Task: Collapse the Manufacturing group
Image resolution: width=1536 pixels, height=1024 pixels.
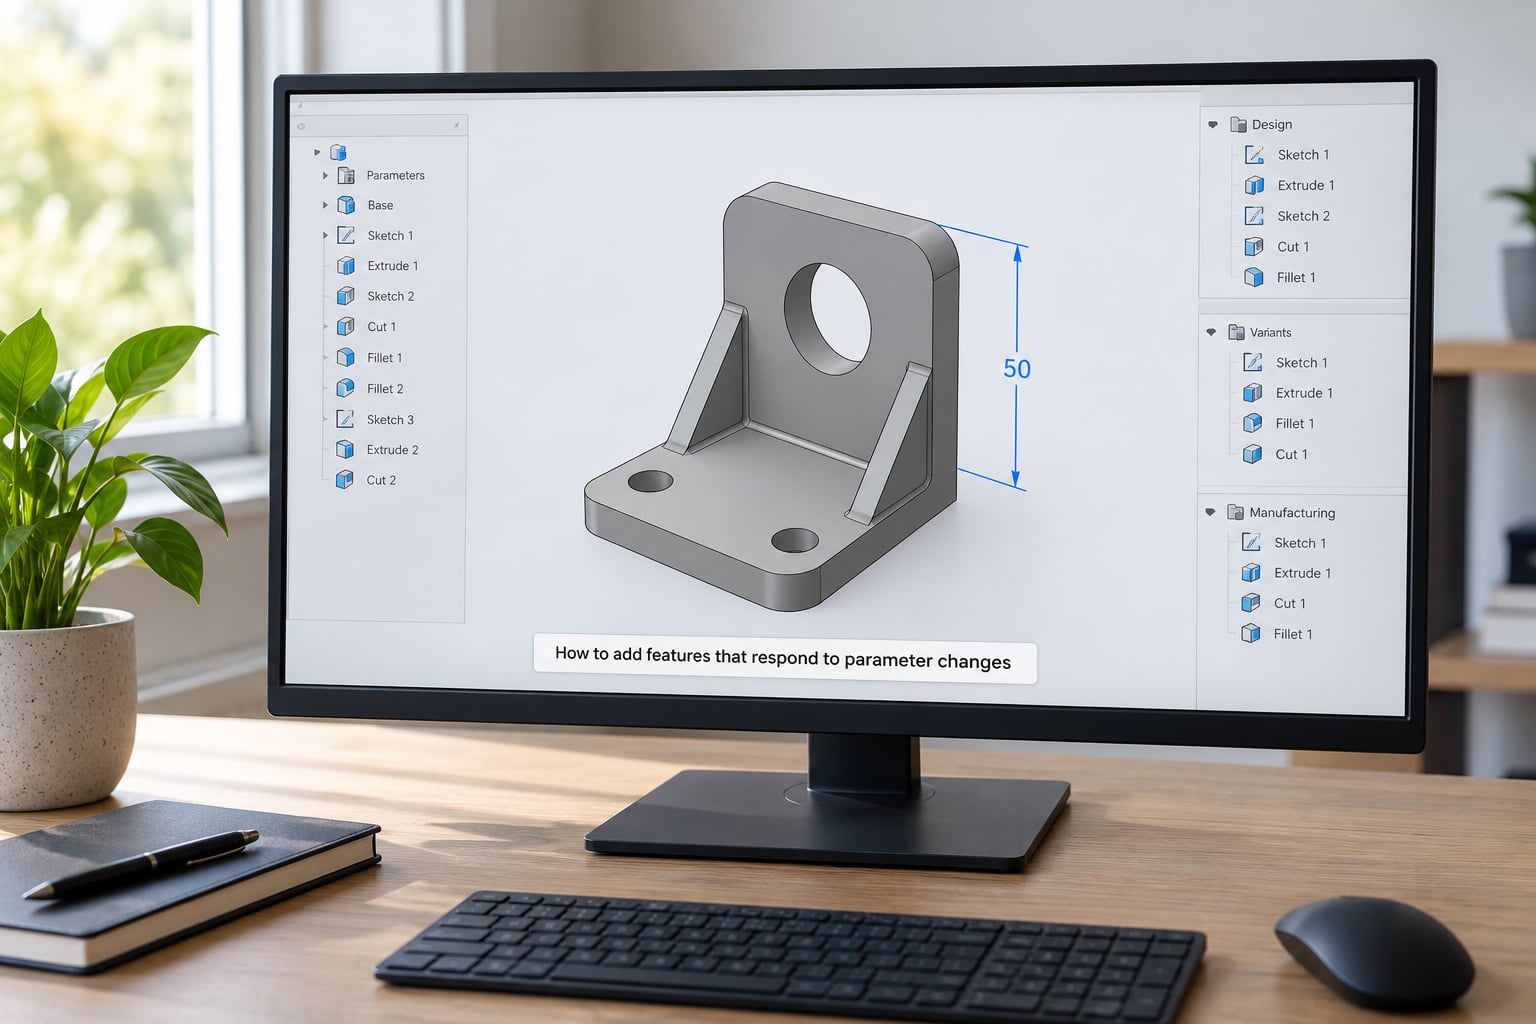Action: (x=1210, y=512)
